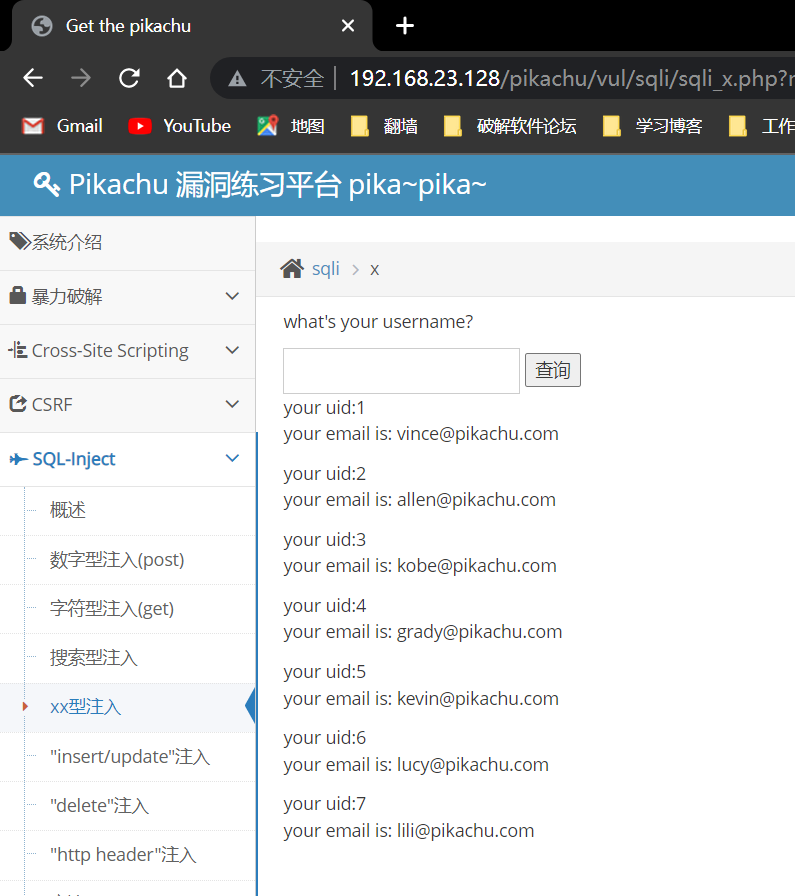Screen dimensions: 795x896
Task: Click the 查询 query button
Action: pyautogui.click(x=552, y=371)
